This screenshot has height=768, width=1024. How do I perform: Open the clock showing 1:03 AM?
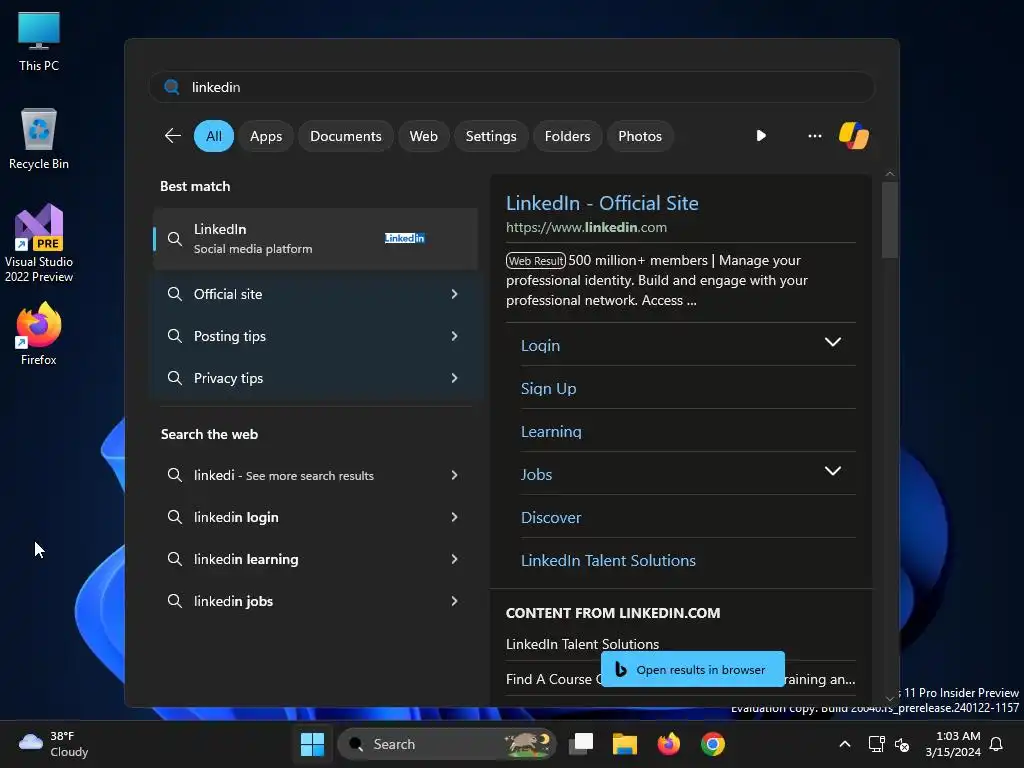point(953,744)
